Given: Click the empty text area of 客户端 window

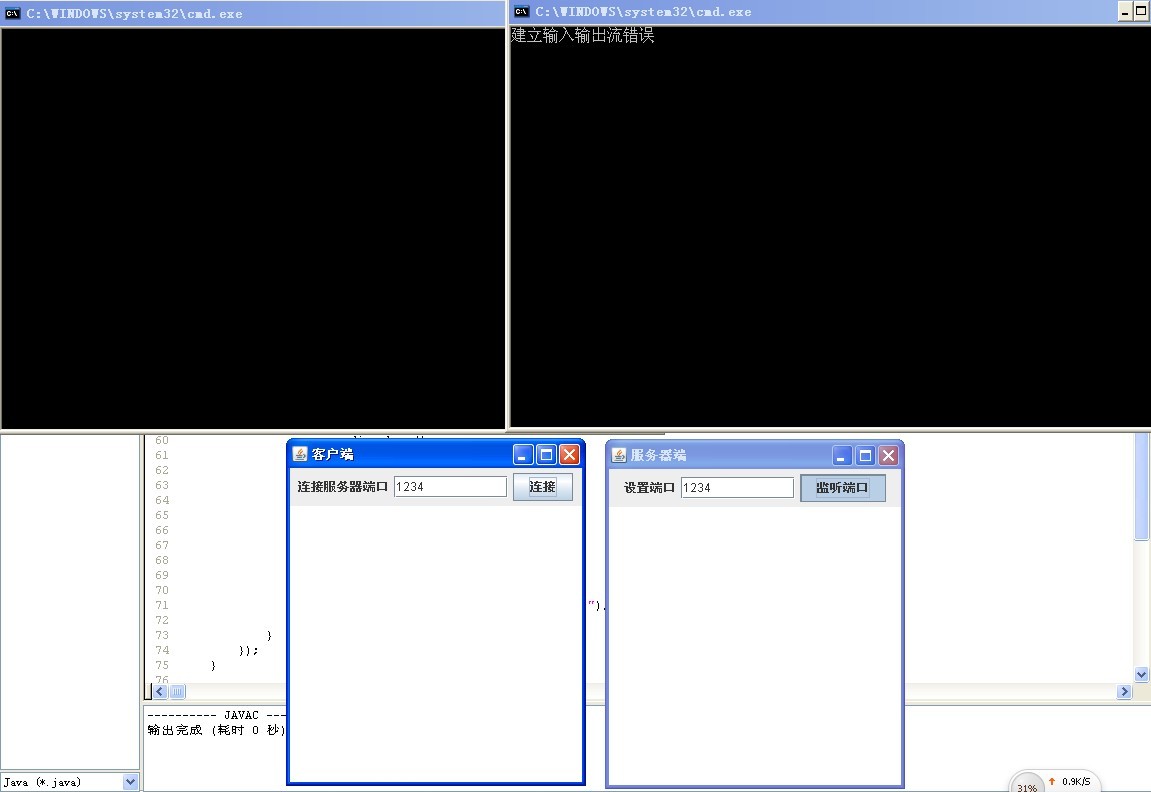Looking at the screenshot, I should pos(436,643).
